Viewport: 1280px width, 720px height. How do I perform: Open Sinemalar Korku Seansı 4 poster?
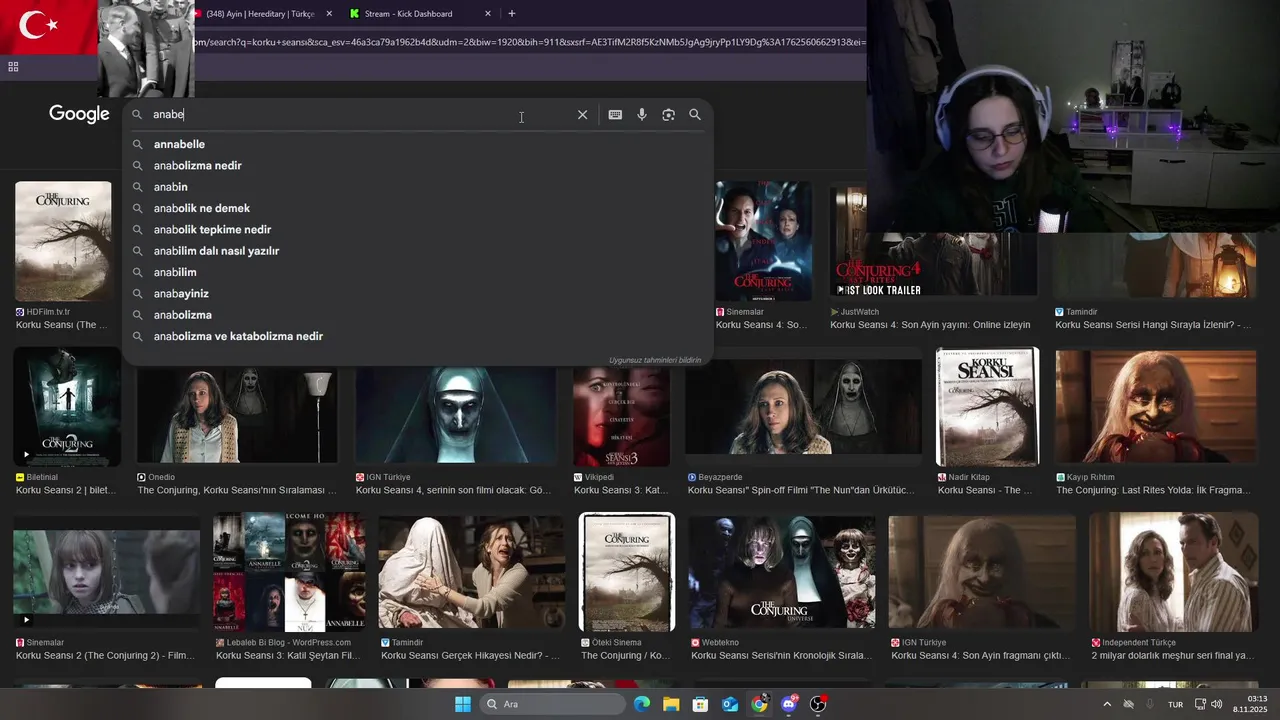pos(763,241)
